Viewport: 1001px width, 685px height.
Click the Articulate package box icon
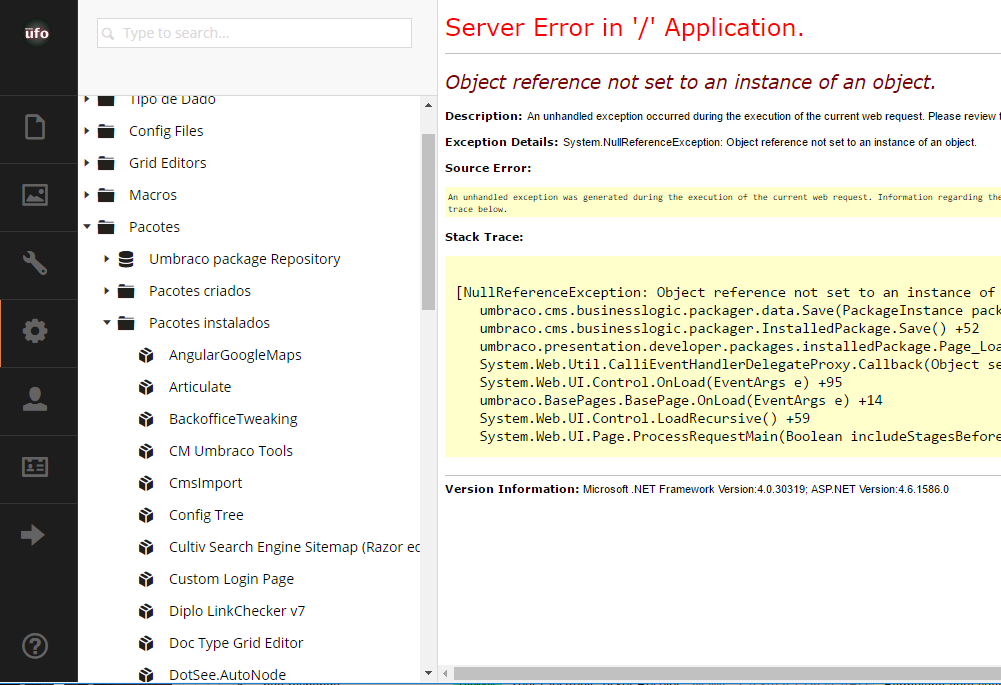click(x=146, y=387)
